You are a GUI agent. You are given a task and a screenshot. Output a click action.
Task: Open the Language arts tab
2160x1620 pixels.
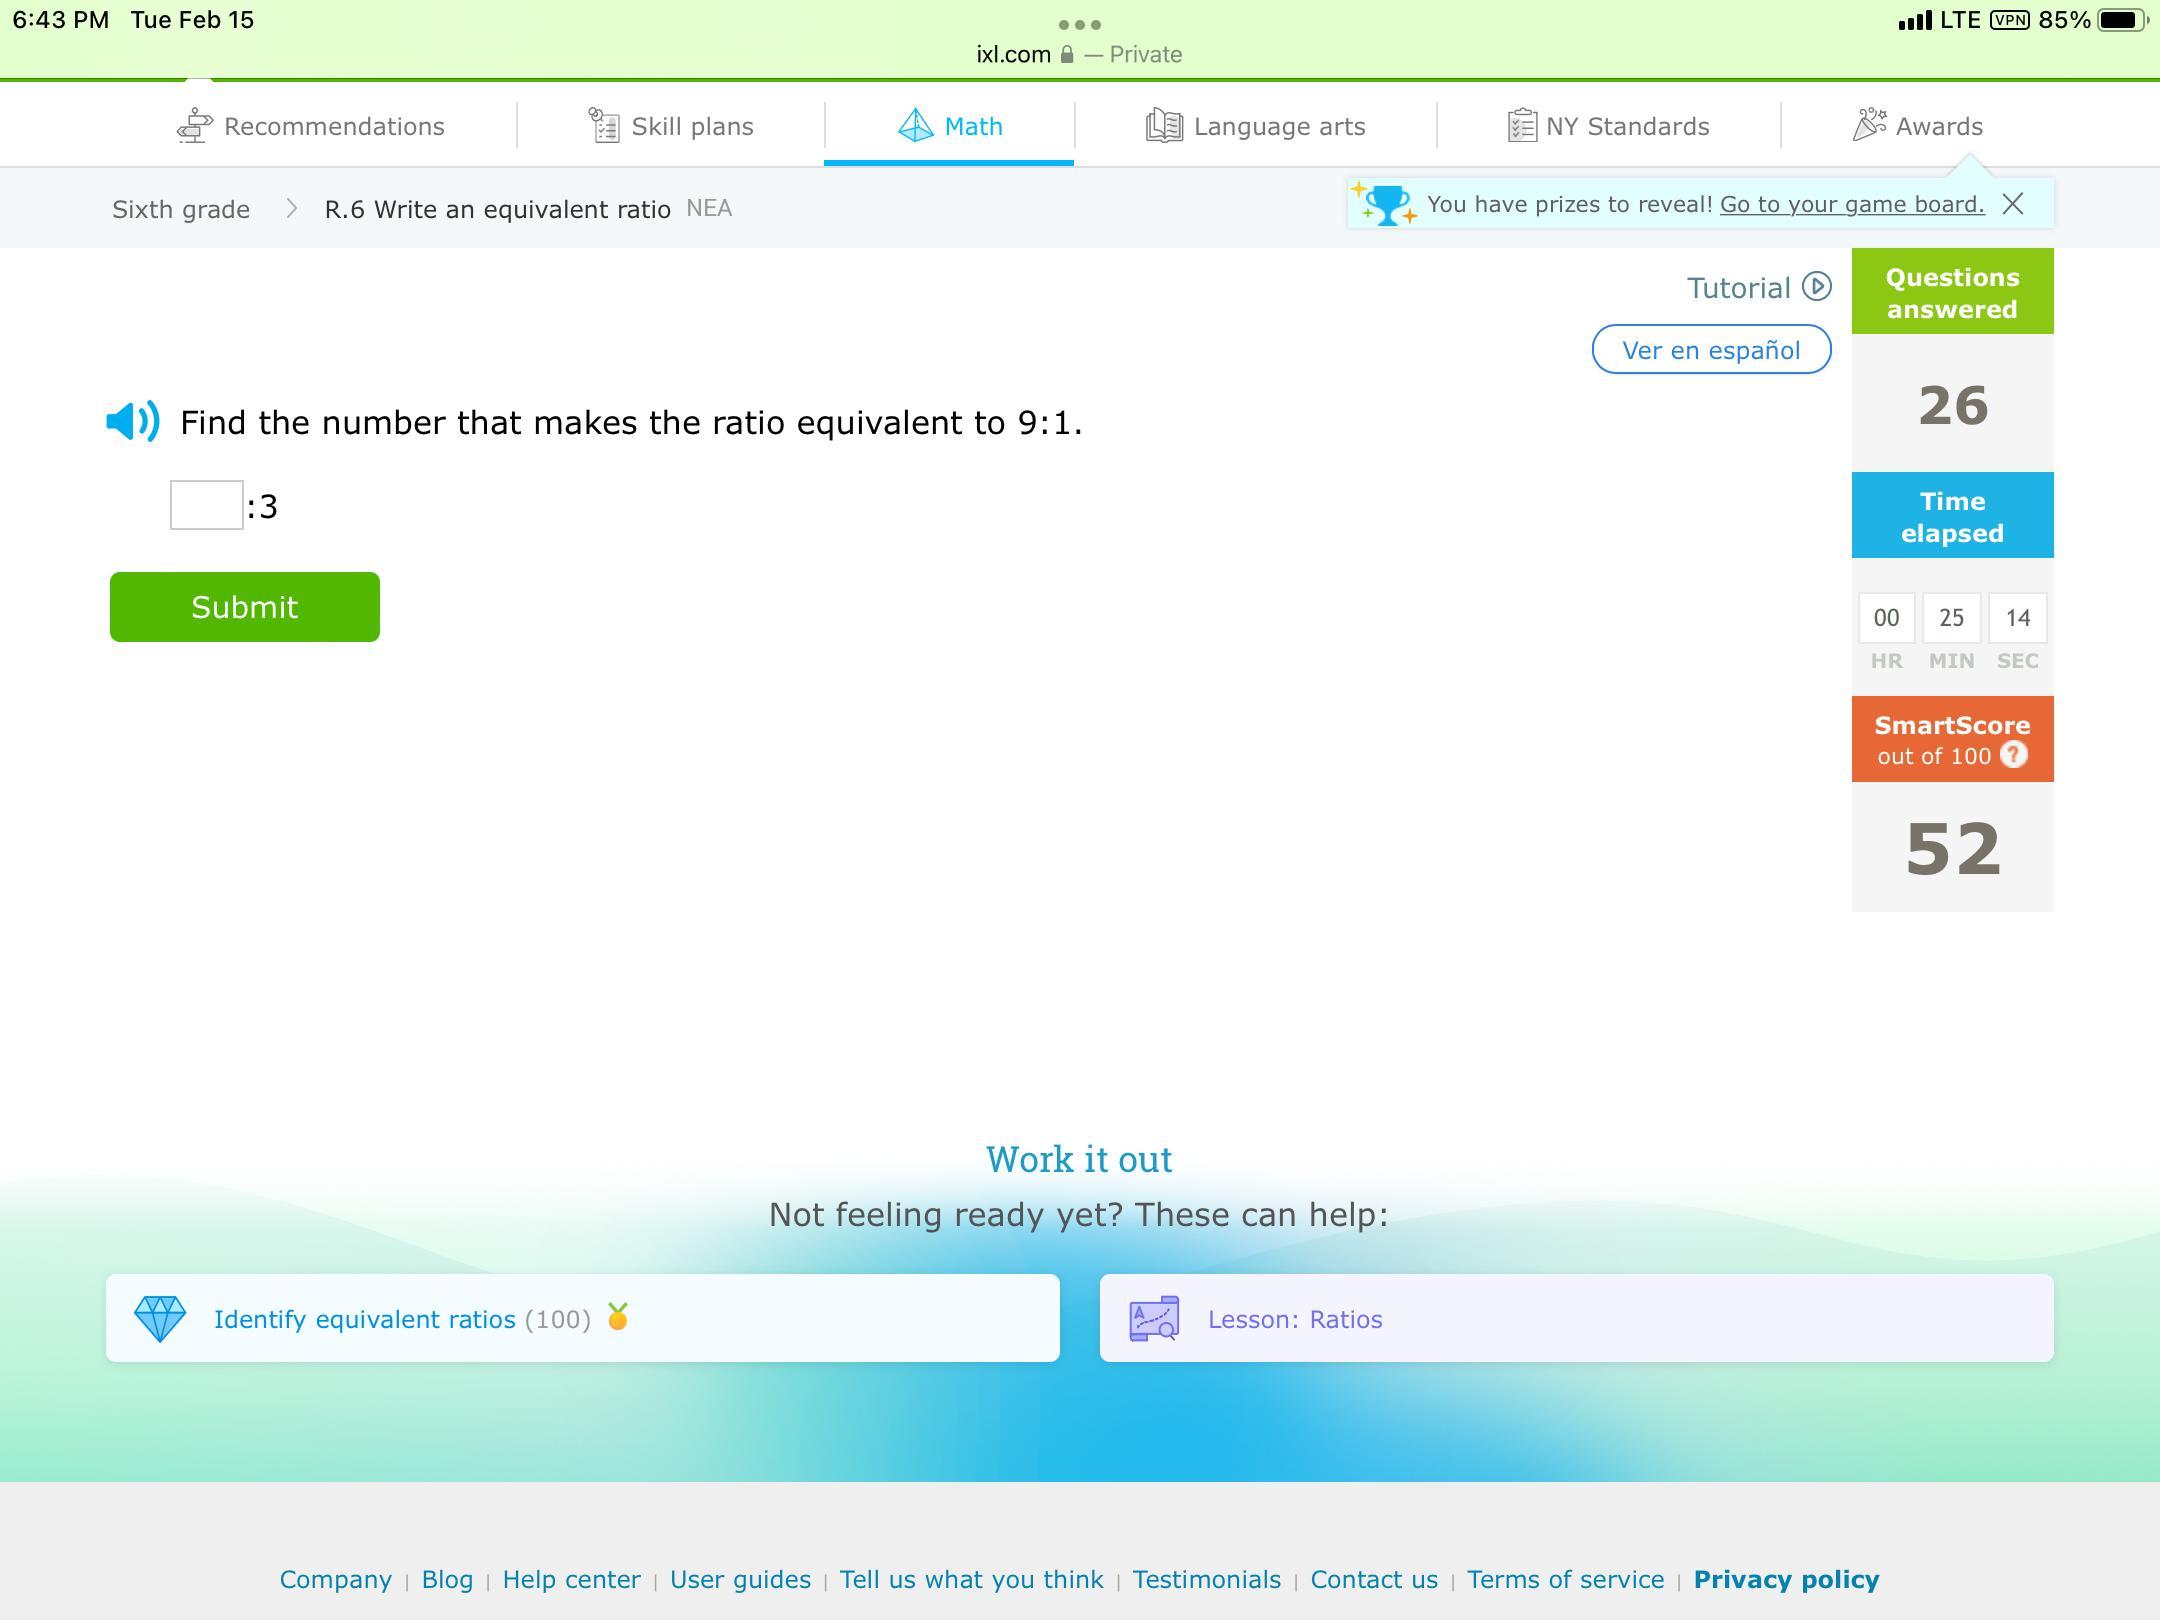(1256, 126)
